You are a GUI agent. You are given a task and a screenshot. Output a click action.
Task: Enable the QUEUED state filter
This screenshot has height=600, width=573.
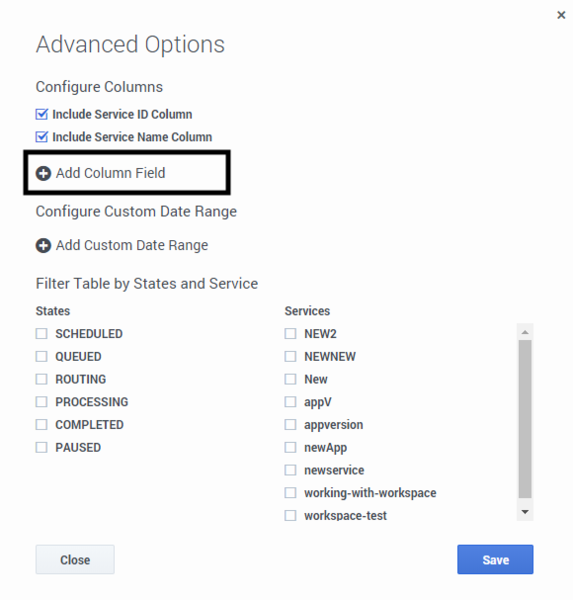coord(41,356)
